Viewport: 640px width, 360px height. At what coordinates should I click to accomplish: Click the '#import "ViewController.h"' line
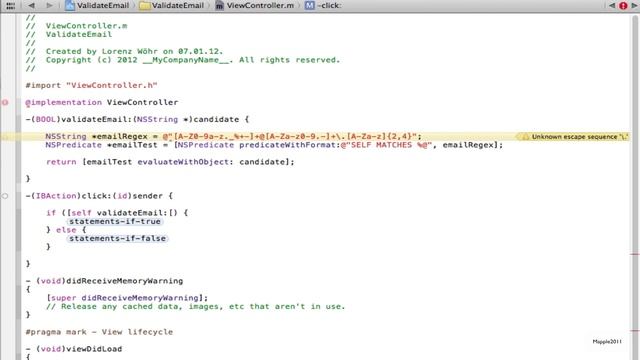coord(91,85)
